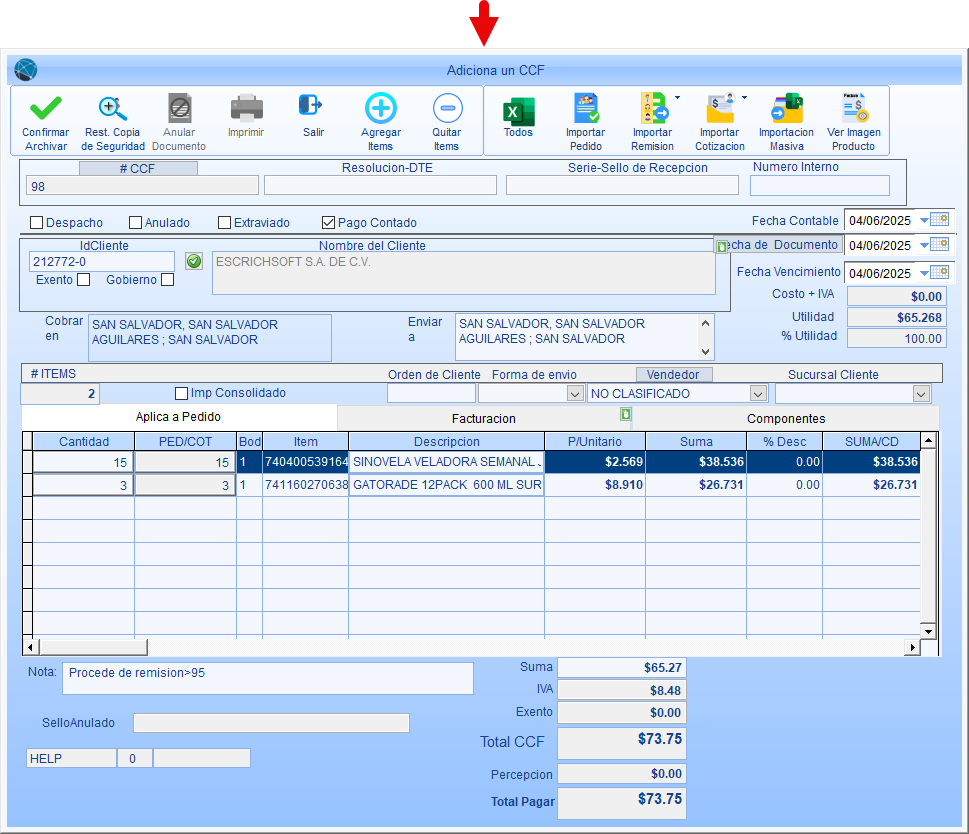
Task: Uncheck the Pago Contado checkbox
Action: (328, 223)
